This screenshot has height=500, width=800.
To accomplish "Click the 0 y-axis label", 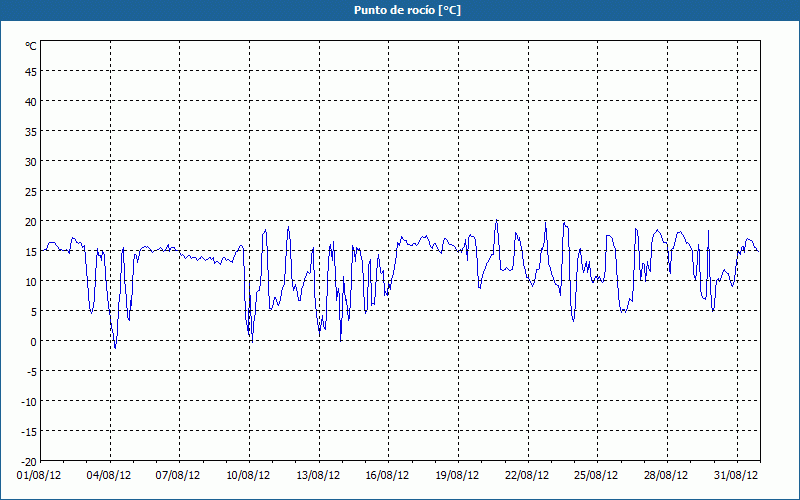I will point(34,342).
